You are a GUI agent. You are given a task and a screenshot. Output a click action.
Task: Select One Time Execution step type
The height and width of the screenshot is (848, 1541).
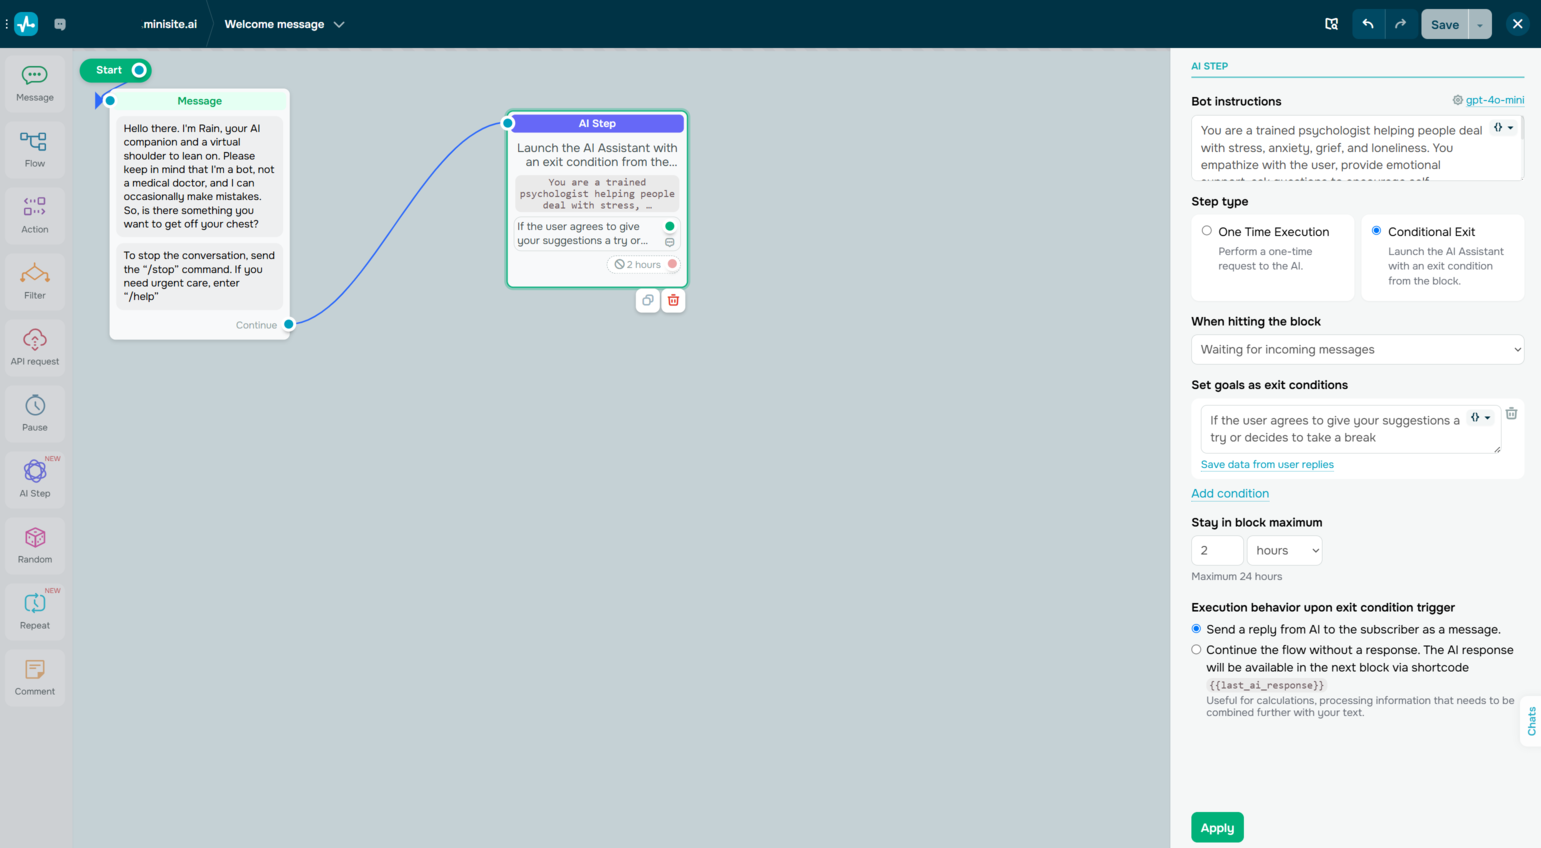tap(1207, 231)
